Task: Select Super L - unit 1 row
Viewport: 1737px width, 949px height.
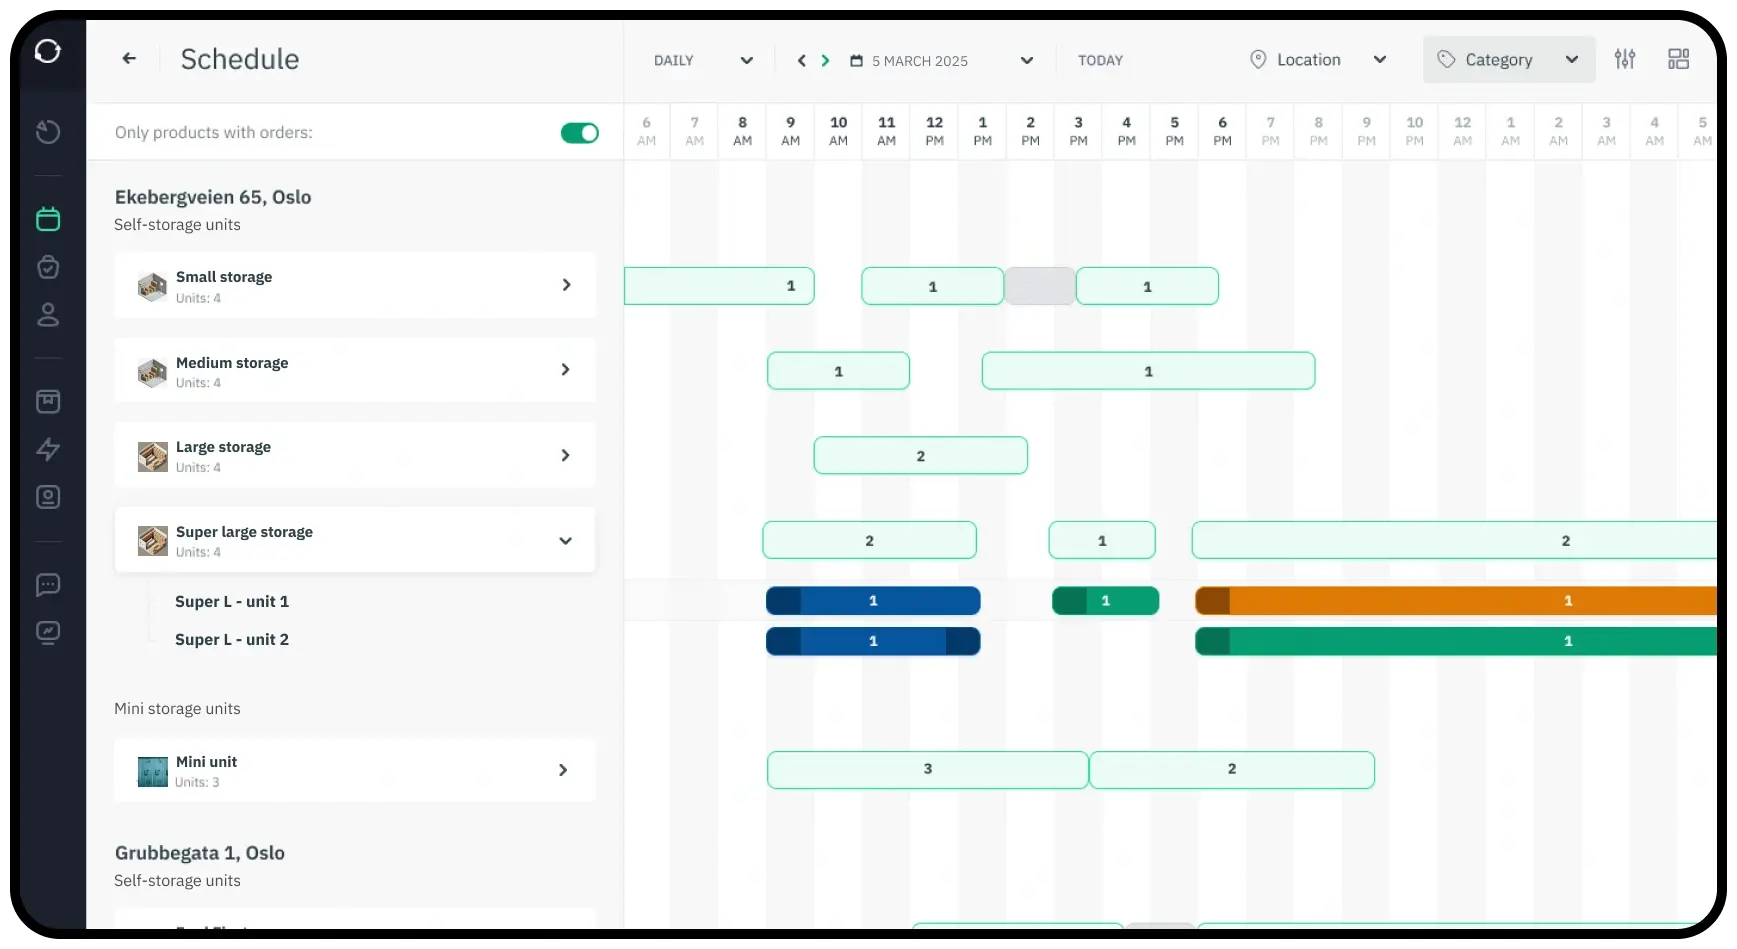Action: pos(232,602)
